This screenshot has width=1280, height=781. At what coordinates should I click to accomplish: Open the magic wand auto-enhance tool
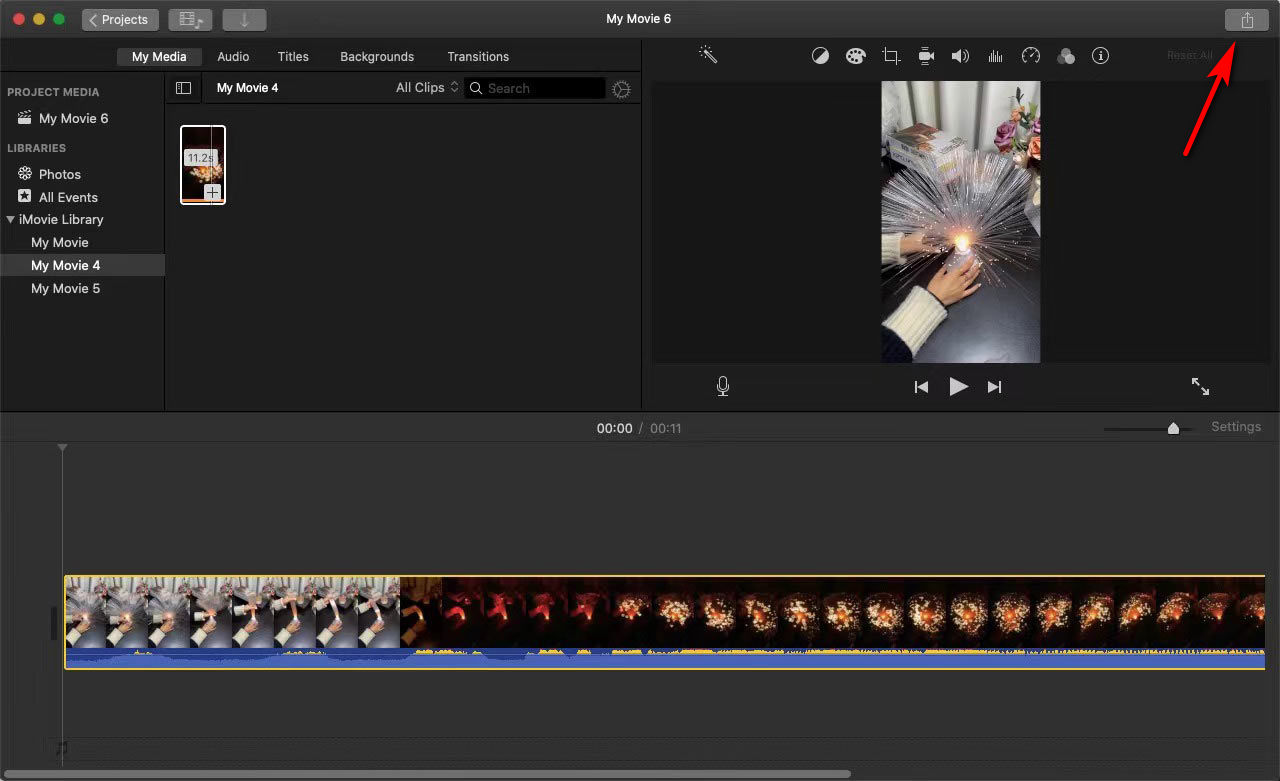(708, 55)
